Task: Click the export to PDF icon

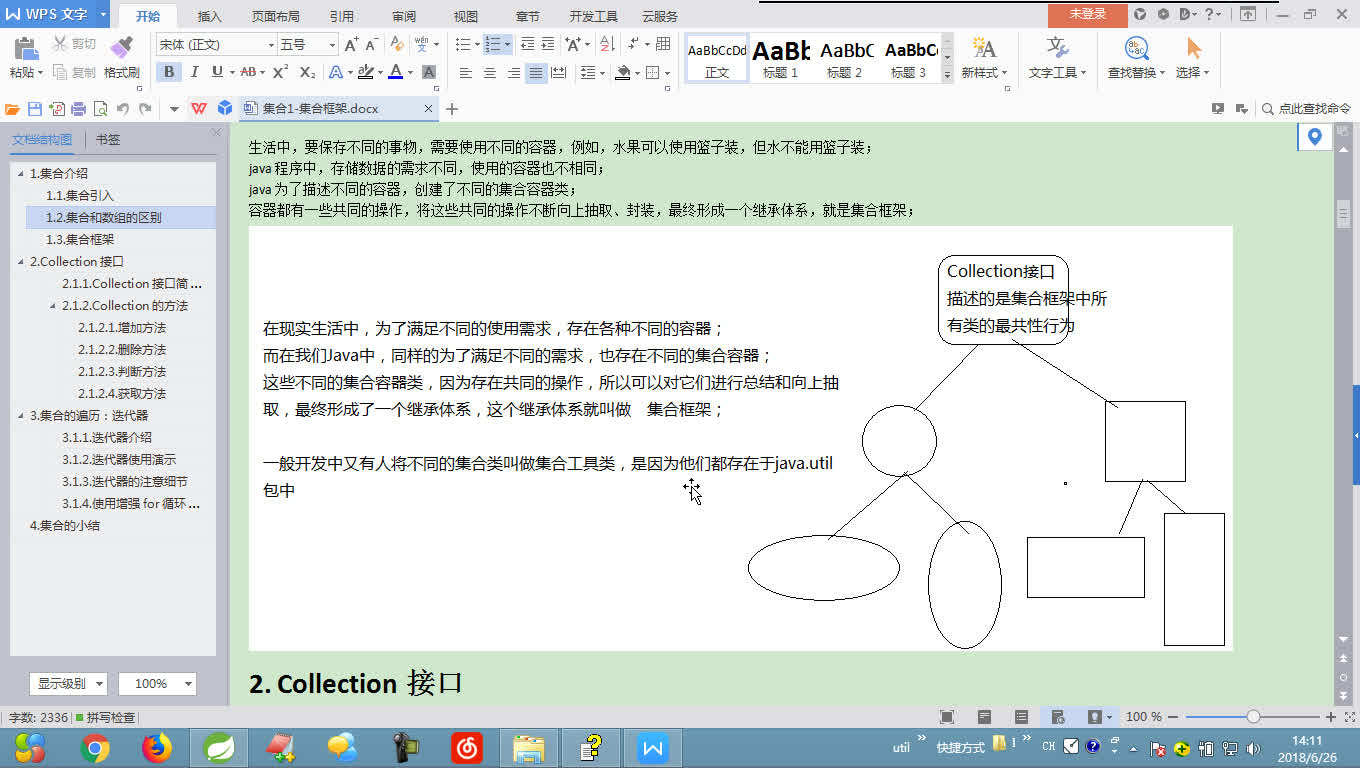Action: pos(57,109)
